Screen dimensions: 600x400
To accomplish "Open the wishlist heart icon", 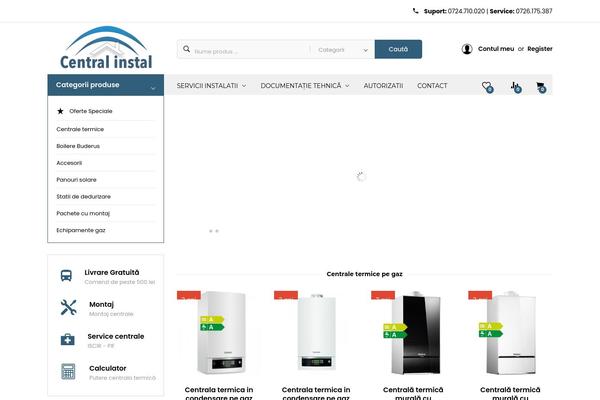I will point(487,87).
